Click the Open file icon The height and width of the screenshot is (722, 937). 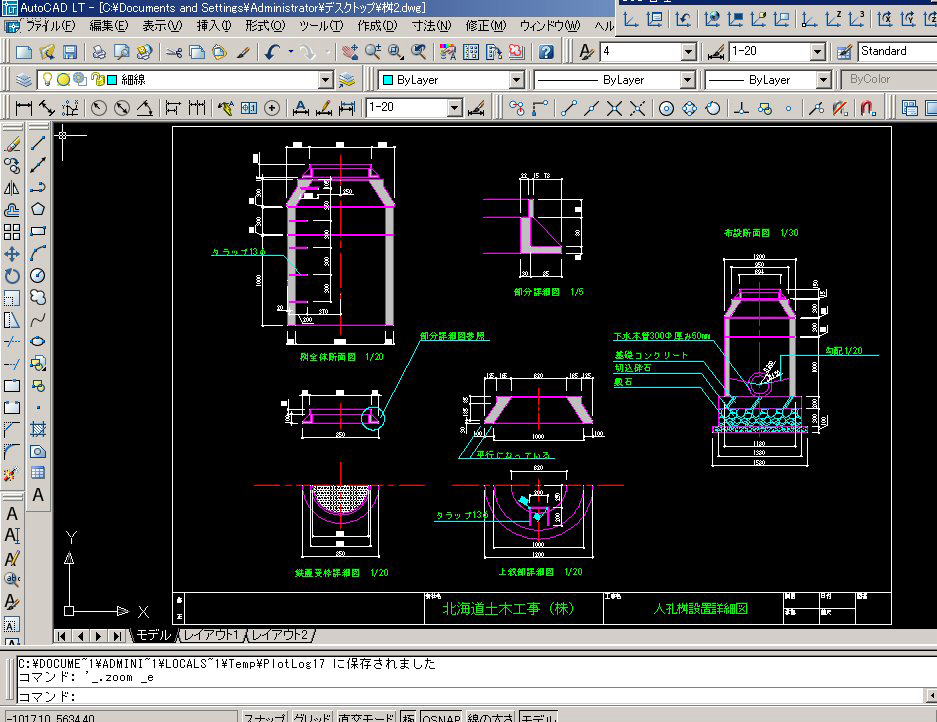point(47,53)
